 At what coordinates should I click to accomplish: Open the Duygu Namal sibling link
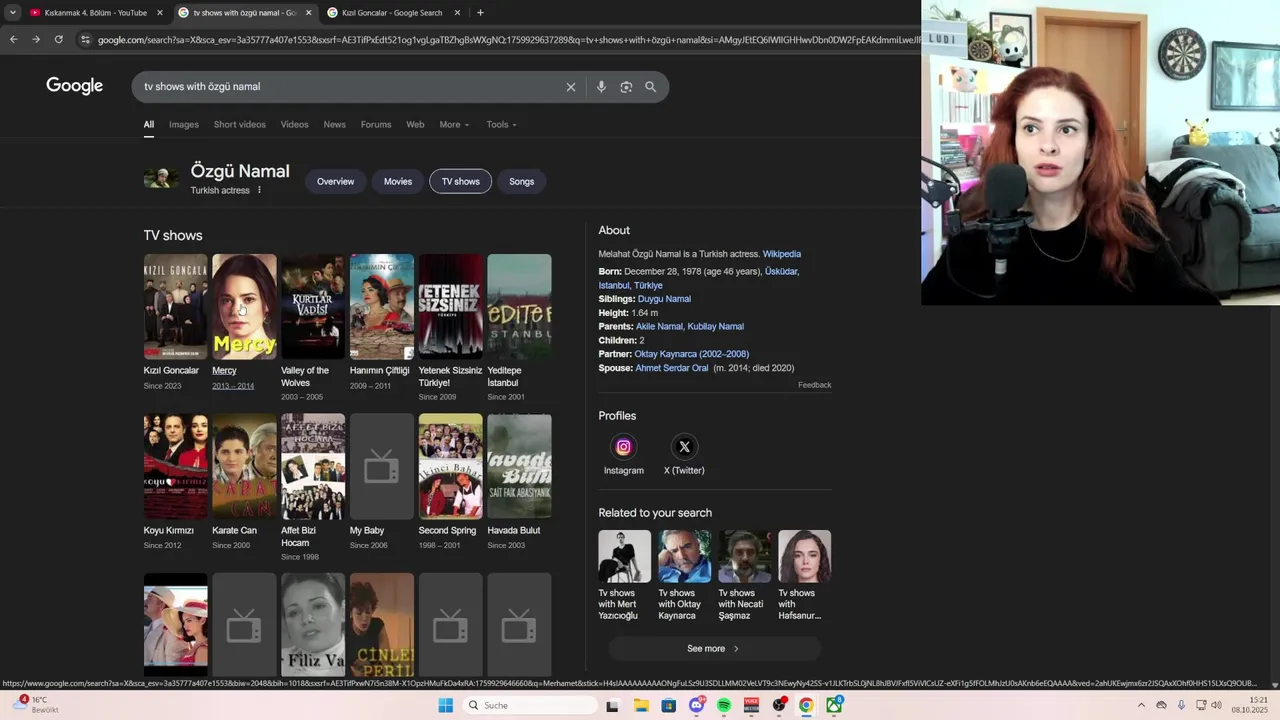(664, 299)
